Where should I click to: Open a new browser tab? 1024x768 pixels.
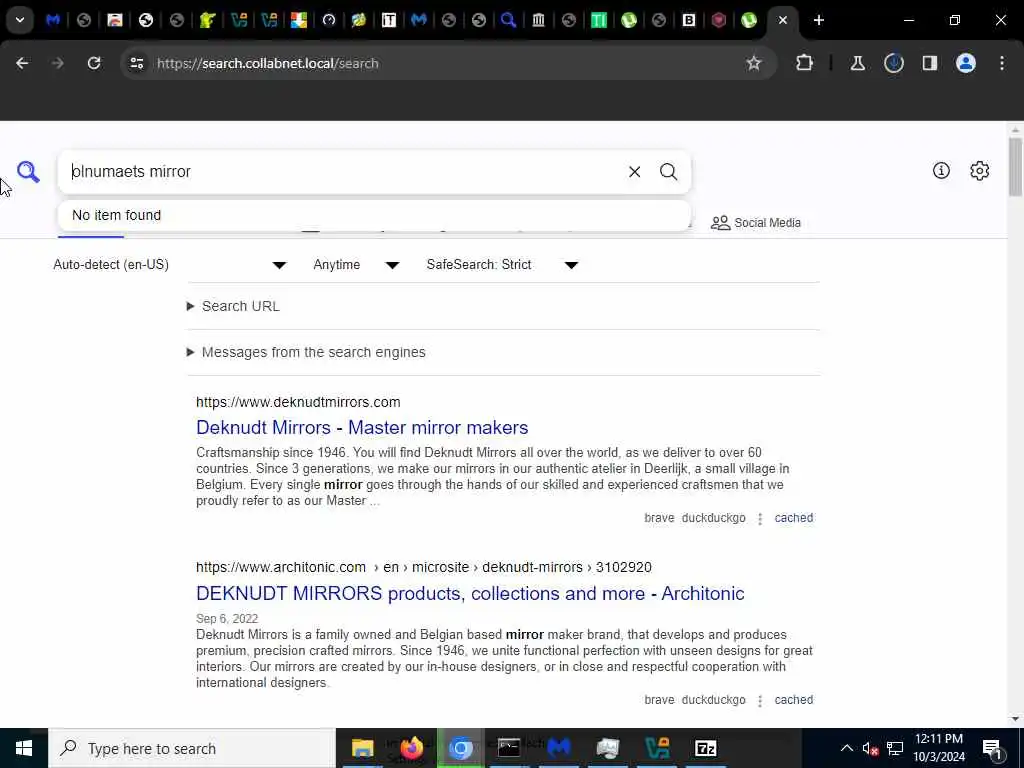pos(818,20)
